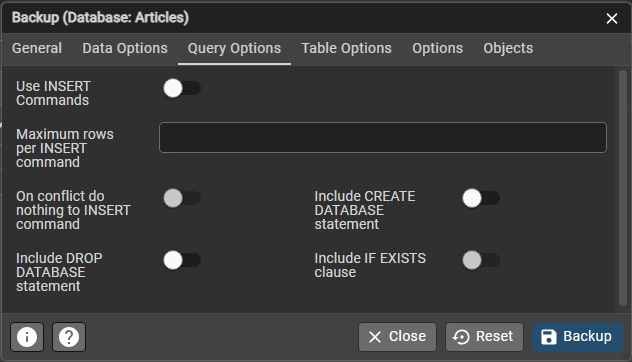
Task: Click the Use INSERT Commands label
Action: (53, 93)
